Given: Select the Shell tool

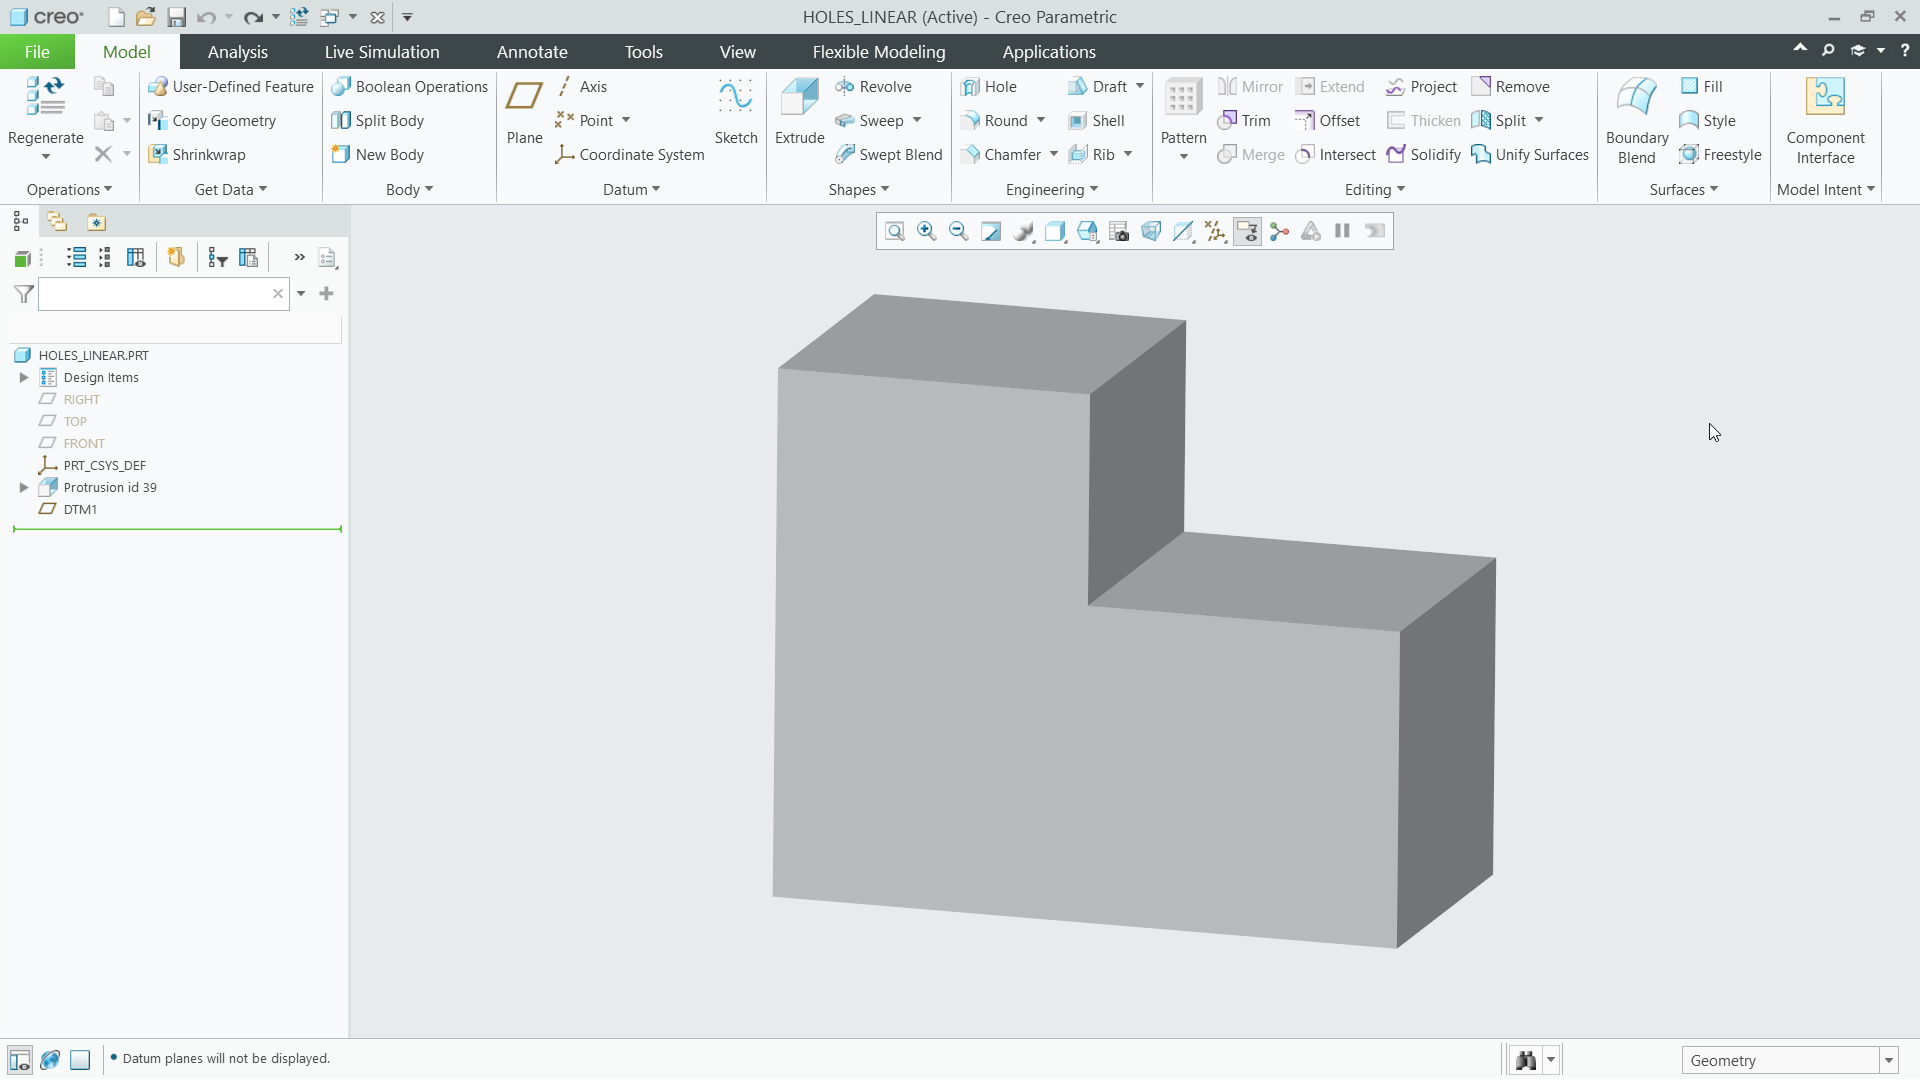Looking at the screenshot, I should point(1098,120).
